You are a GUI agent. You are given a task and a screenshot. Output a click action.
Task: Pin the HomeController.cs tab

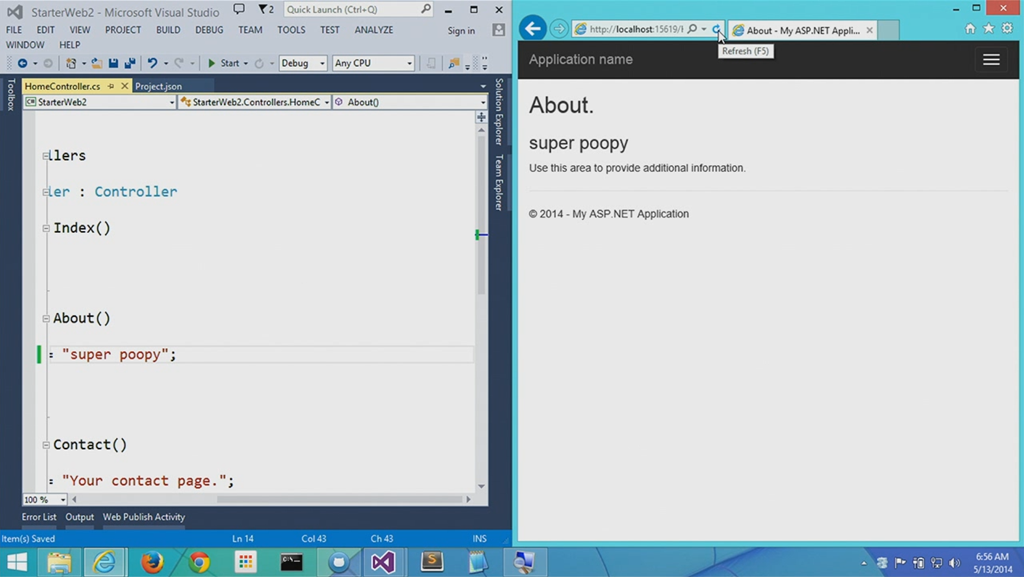(111, 86)
